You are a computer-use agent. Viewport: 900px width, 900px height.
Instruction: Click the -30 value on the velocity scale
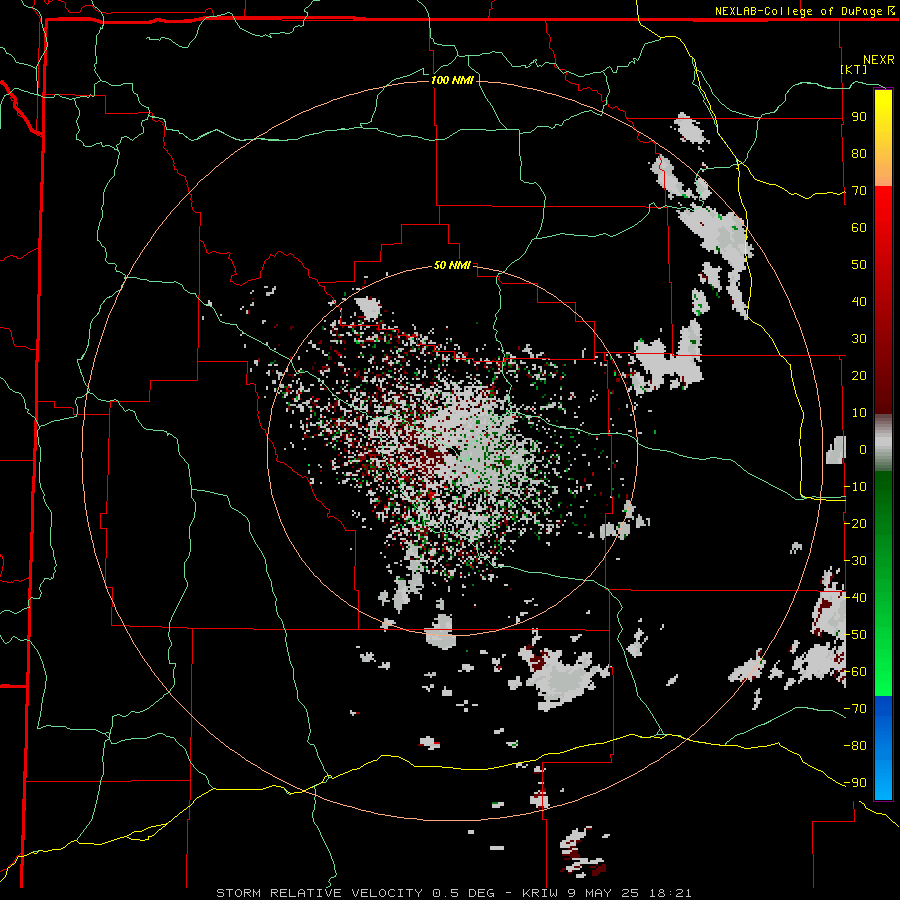(x=855, y=561)
